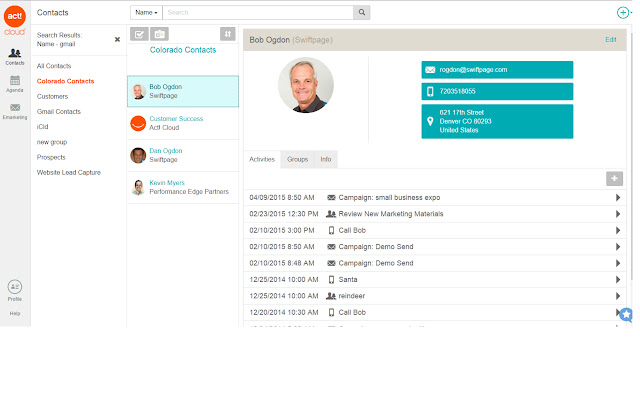
Task: Expand the small business expo campaign row
Action: coord(618,198)
